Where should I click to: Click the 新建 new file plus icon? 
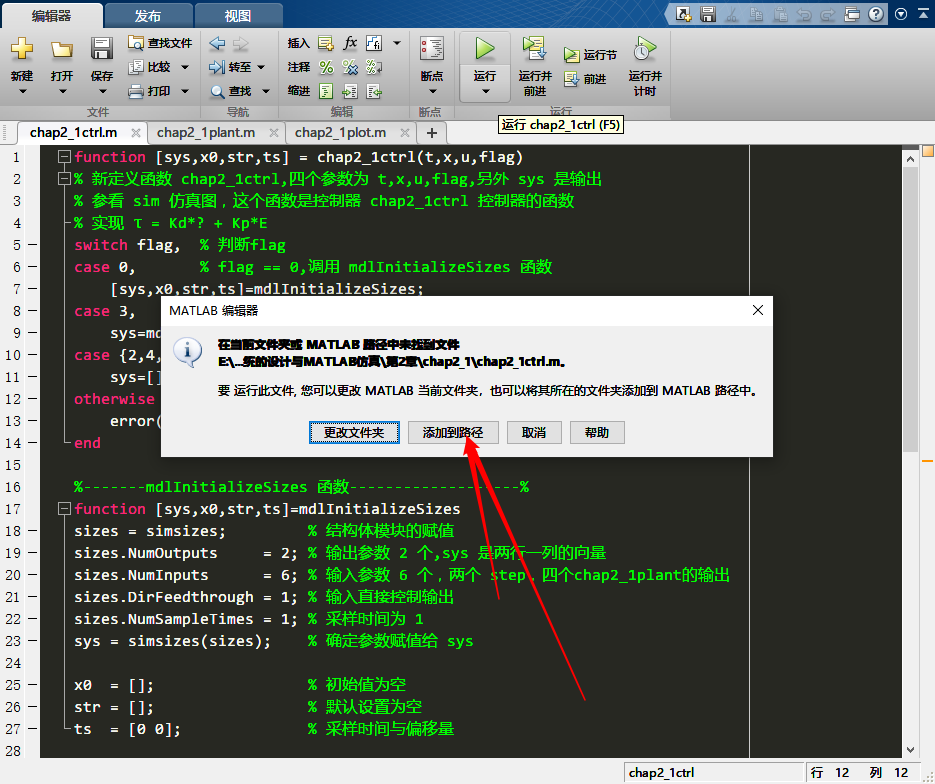pyautogui.click(x=21, y=48)
